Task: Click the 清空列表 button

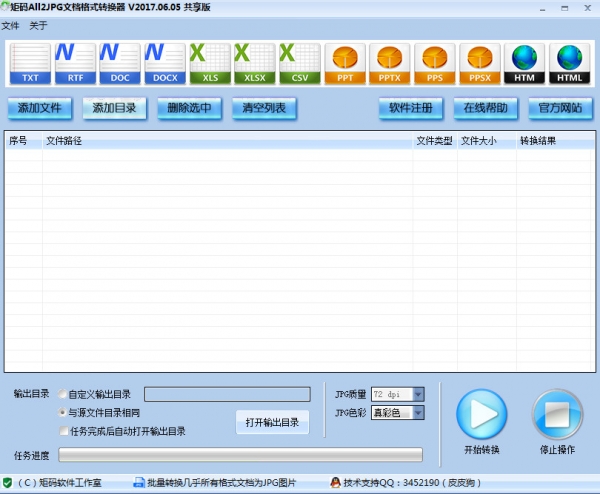Action: coord(265,108)
